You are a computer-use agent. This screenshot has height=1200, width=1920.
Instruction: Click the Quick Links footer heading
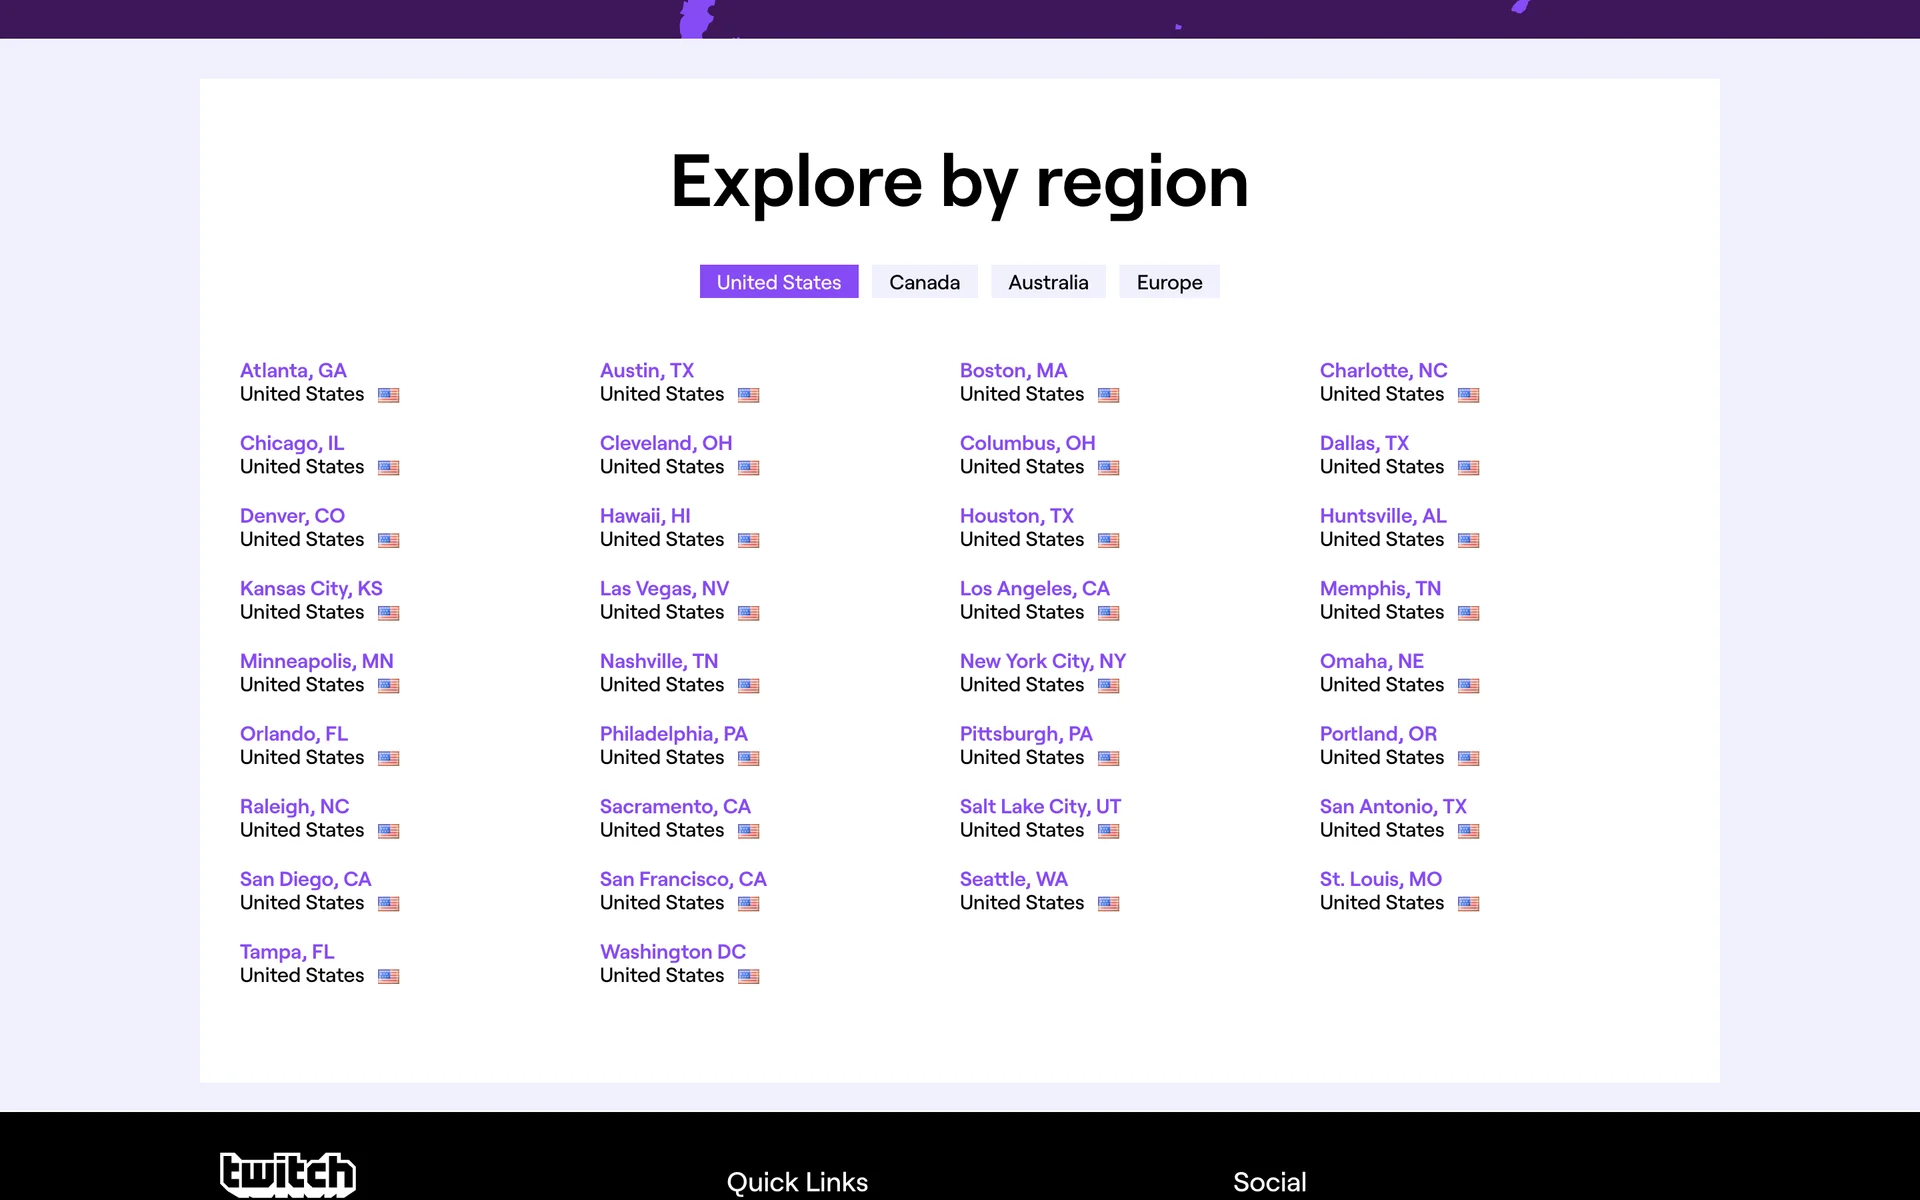point(797,1182)
